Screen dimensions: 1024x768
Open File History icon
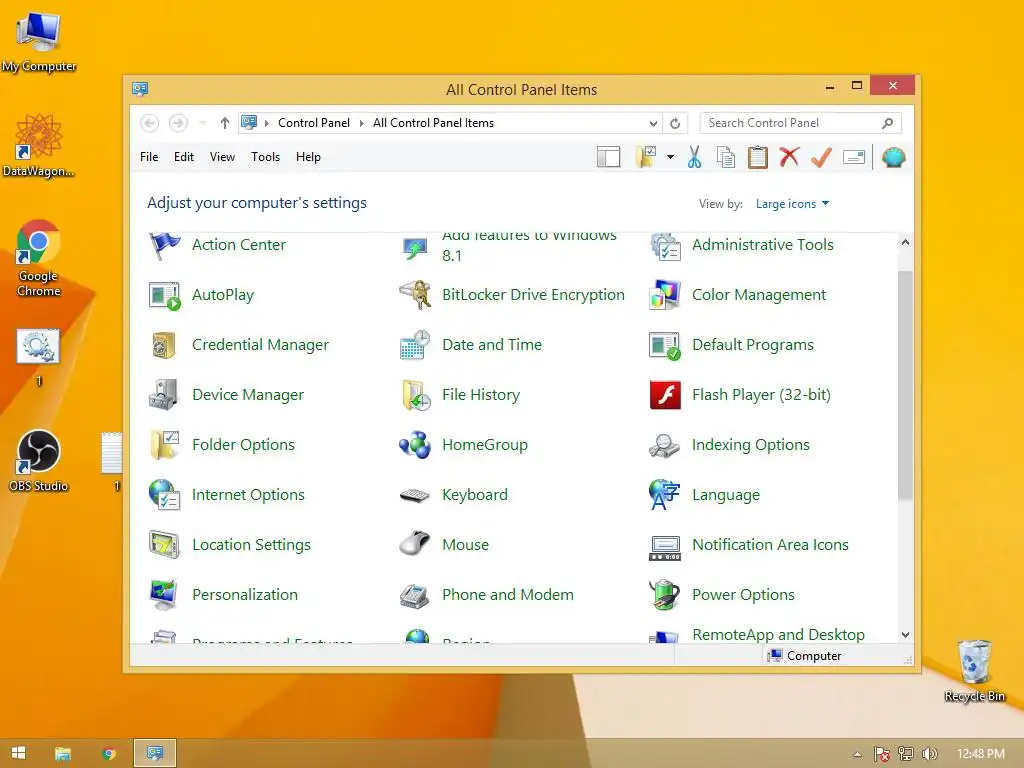(415, 395)
